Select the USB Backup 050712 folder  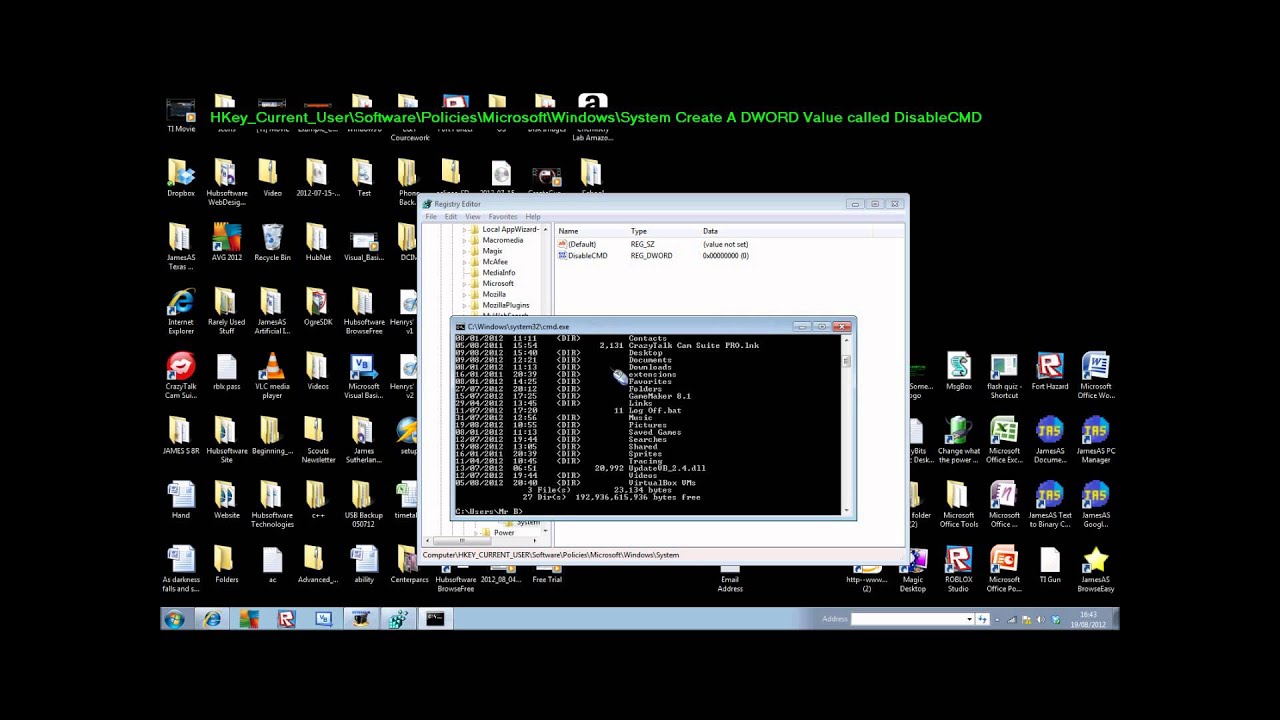pyautogui.click(x=363, y=503)
